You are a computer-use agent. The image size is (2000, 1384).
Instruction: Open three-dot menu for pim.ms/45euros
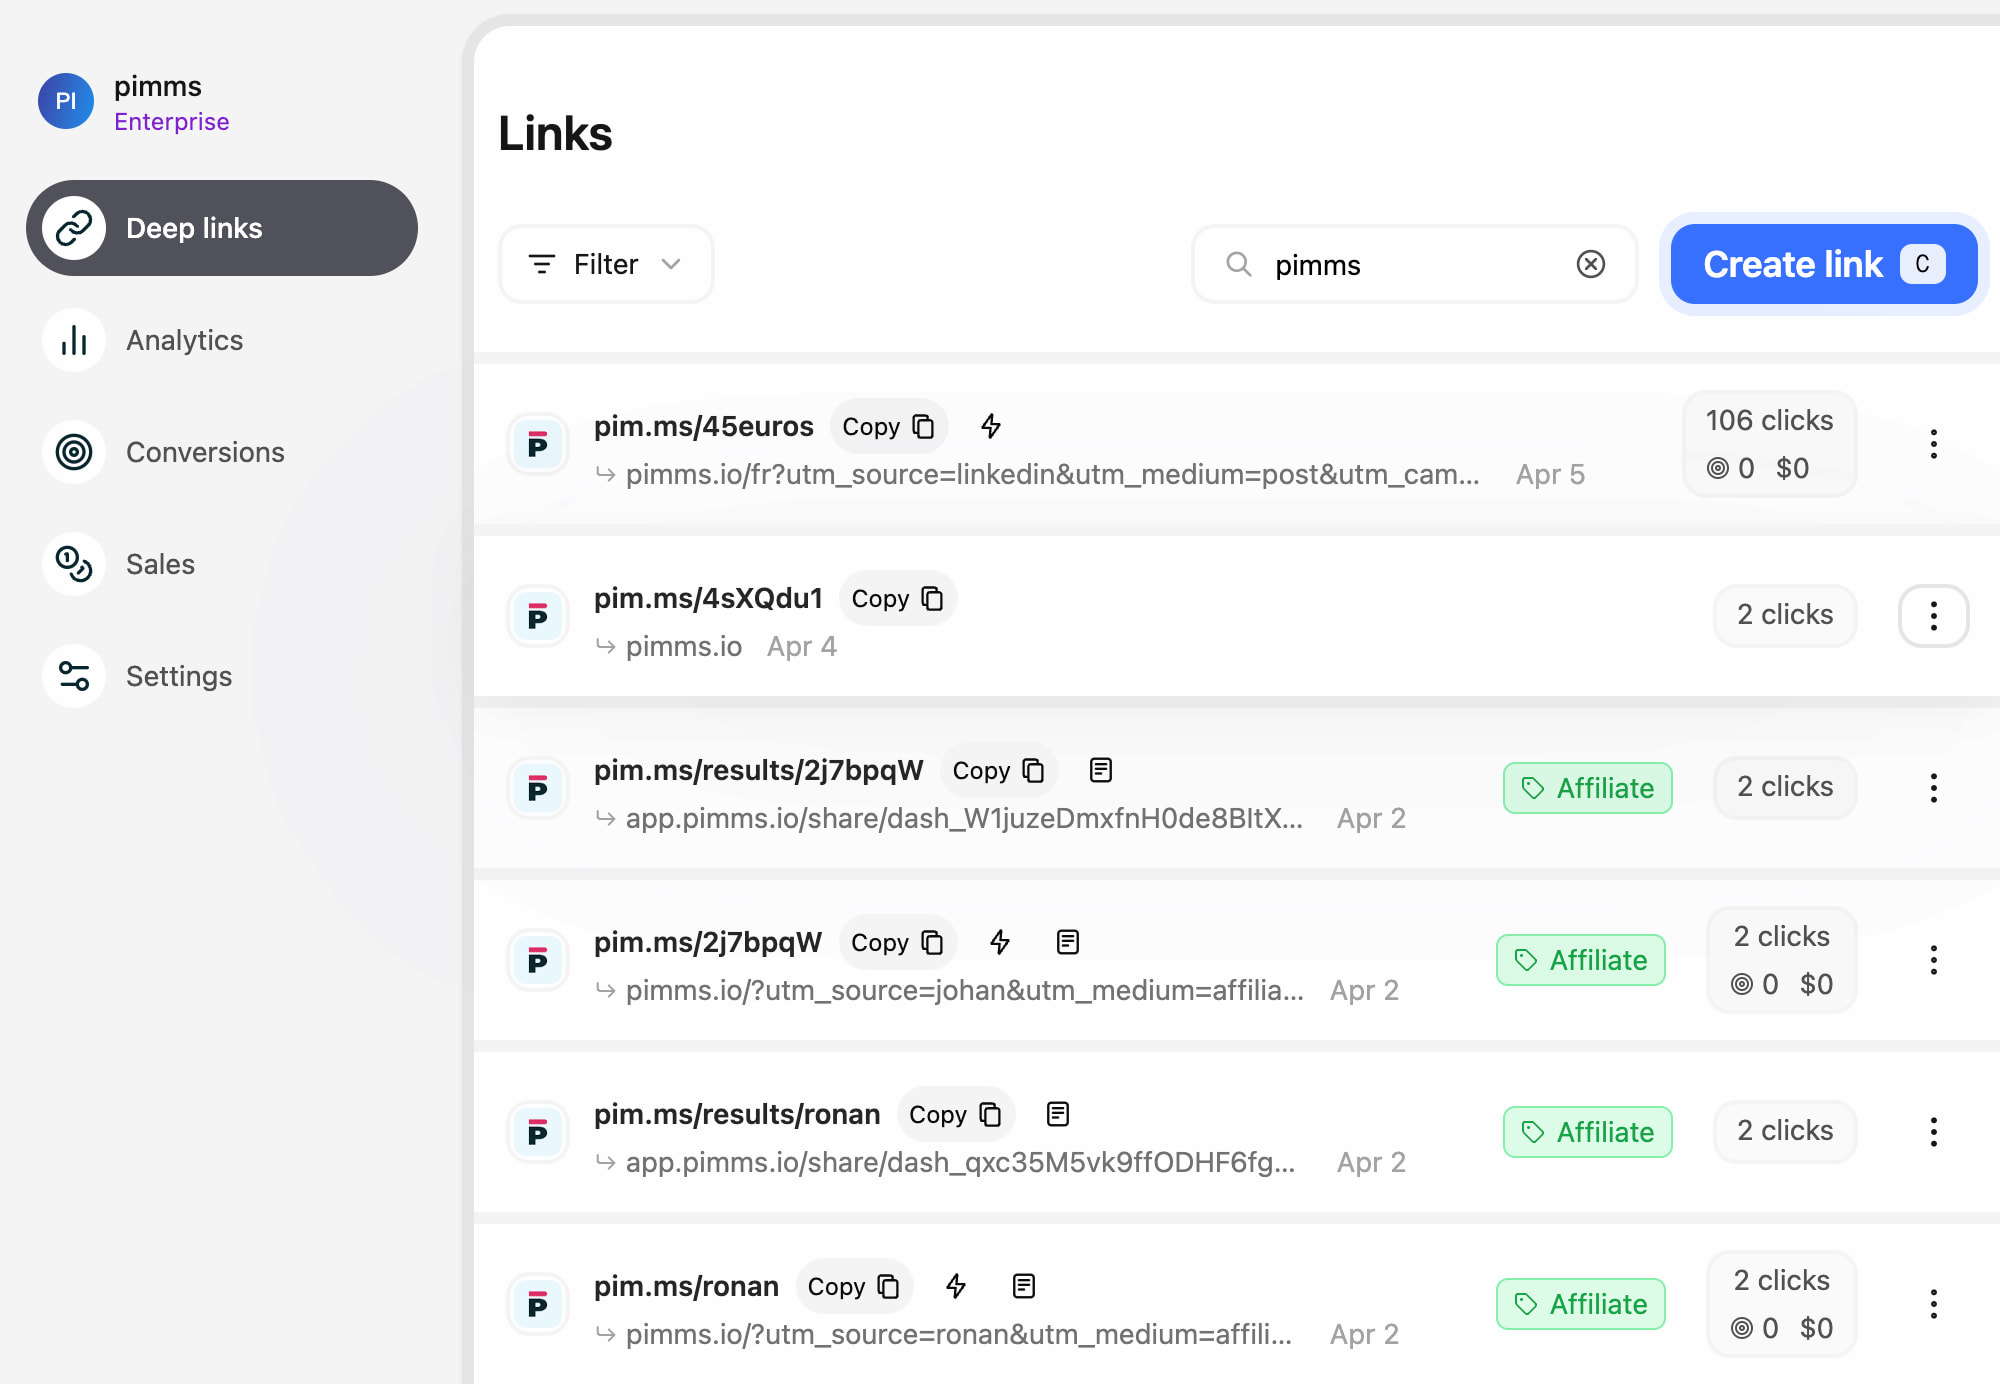point(1933,444)
